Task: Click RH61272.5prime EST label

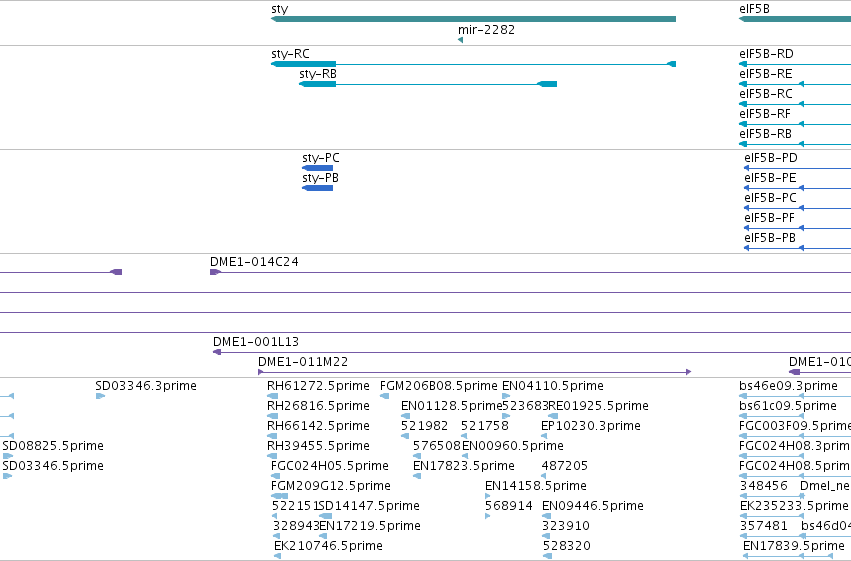Action: point(319,386)
